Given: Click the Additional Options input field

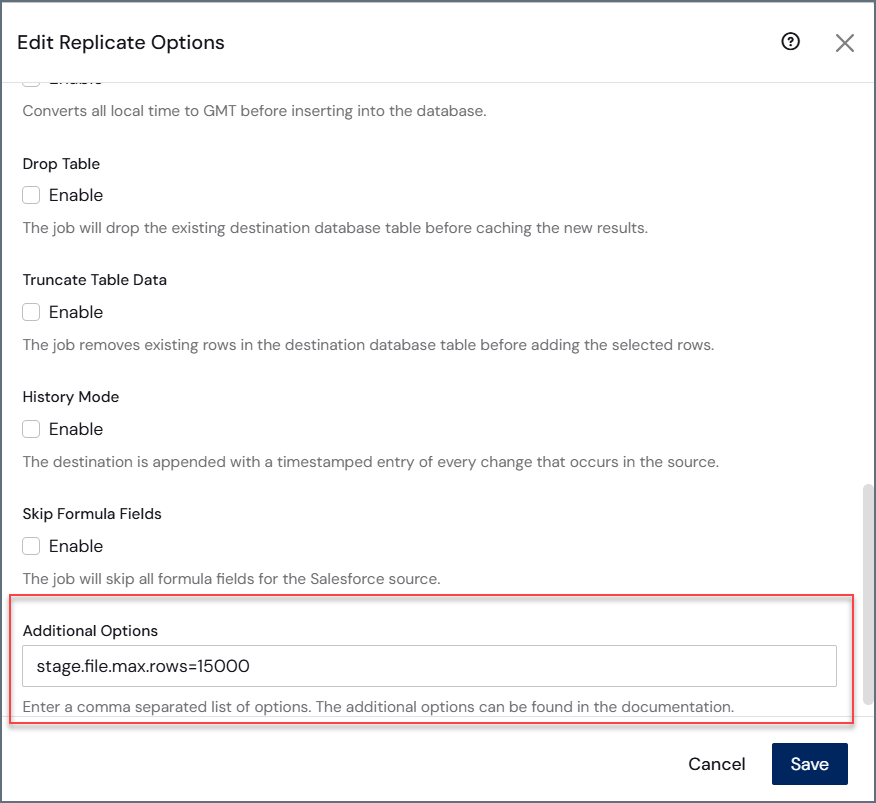Looking at the screenshot, I should (429, 666).
